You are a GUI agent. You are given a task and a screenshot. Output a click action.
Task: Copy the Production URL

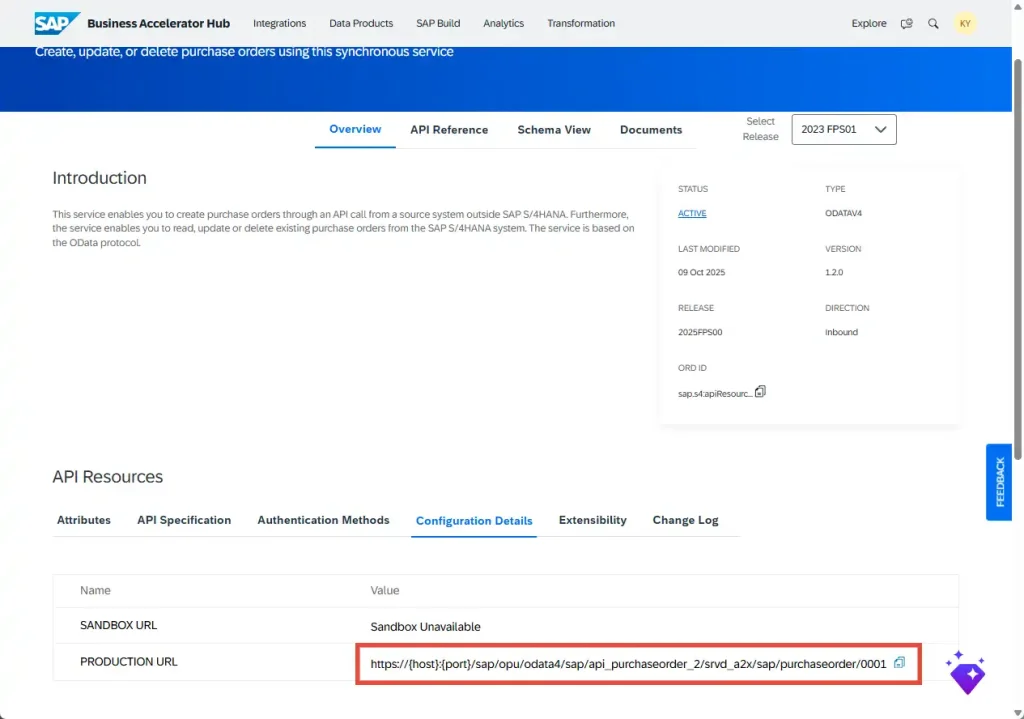pos(900,662)
